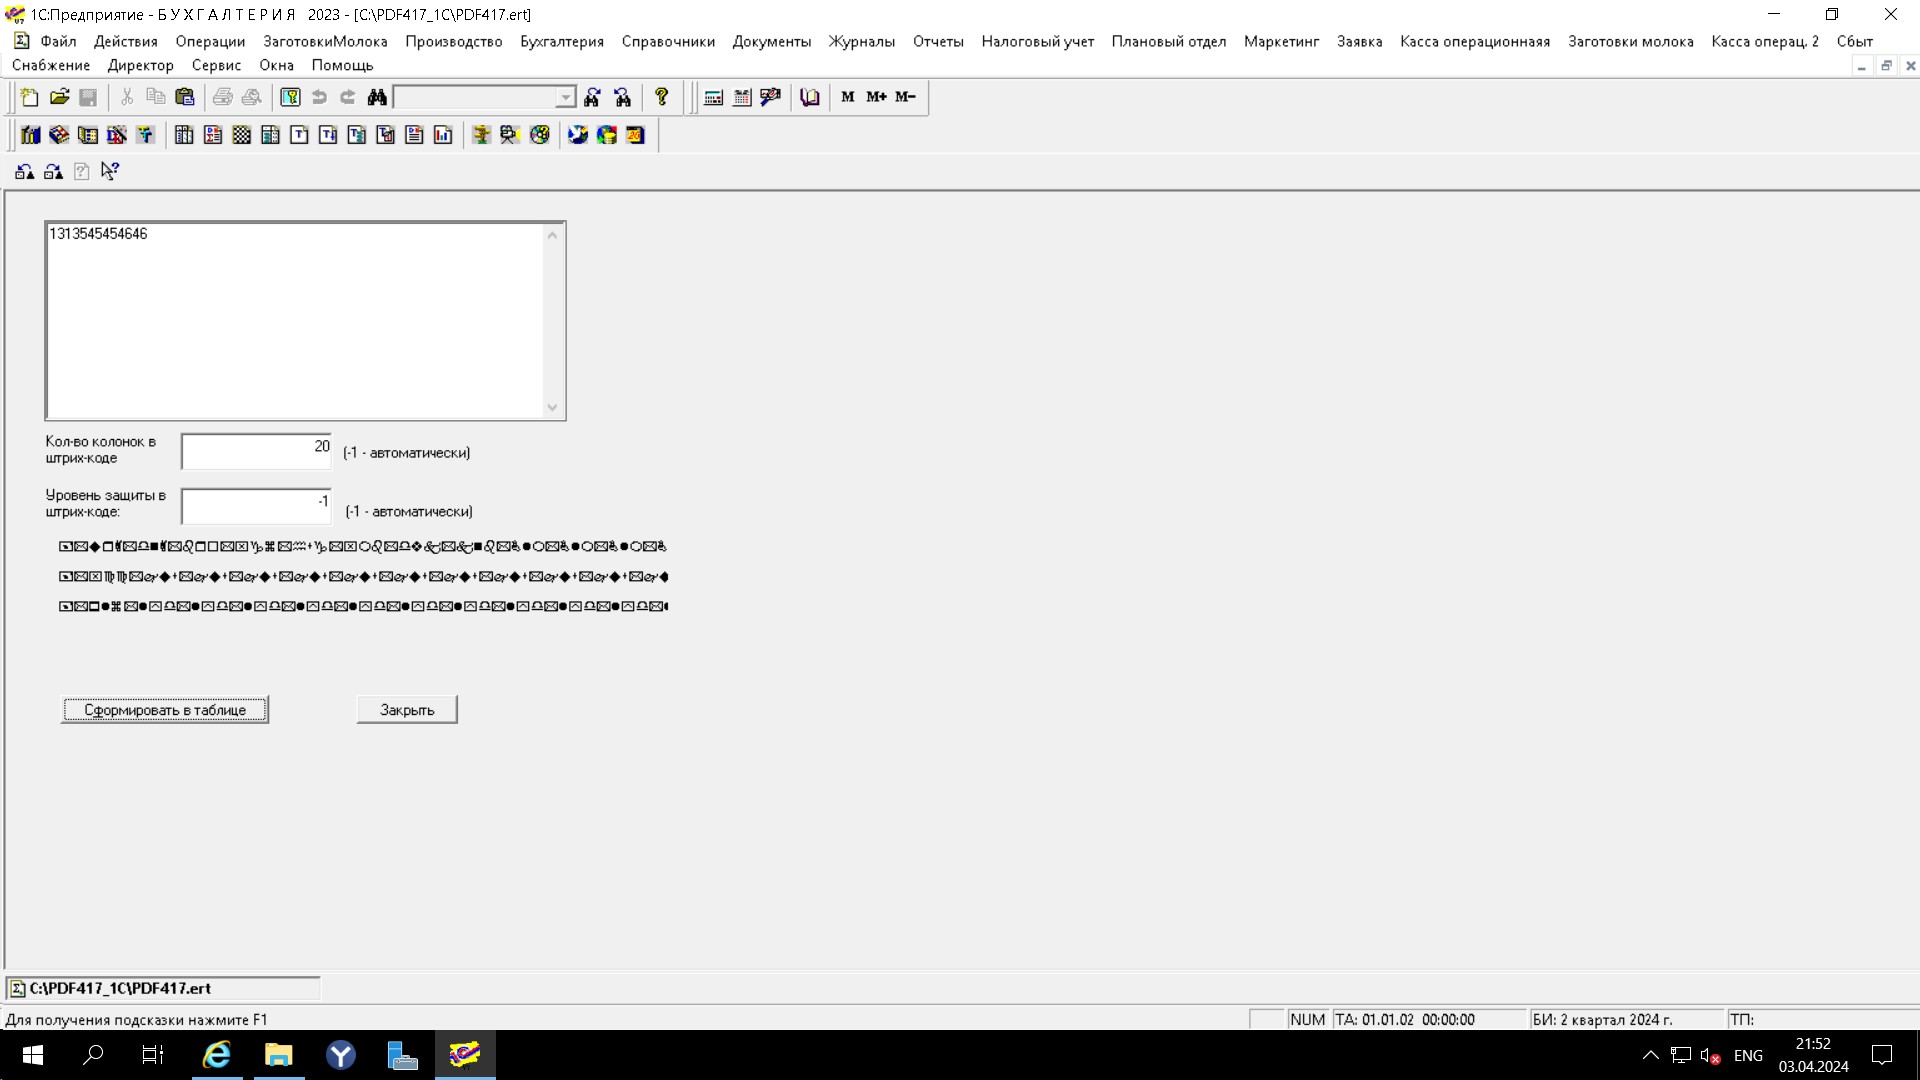
Task: Click the M memory button
Action: [848, 97]
